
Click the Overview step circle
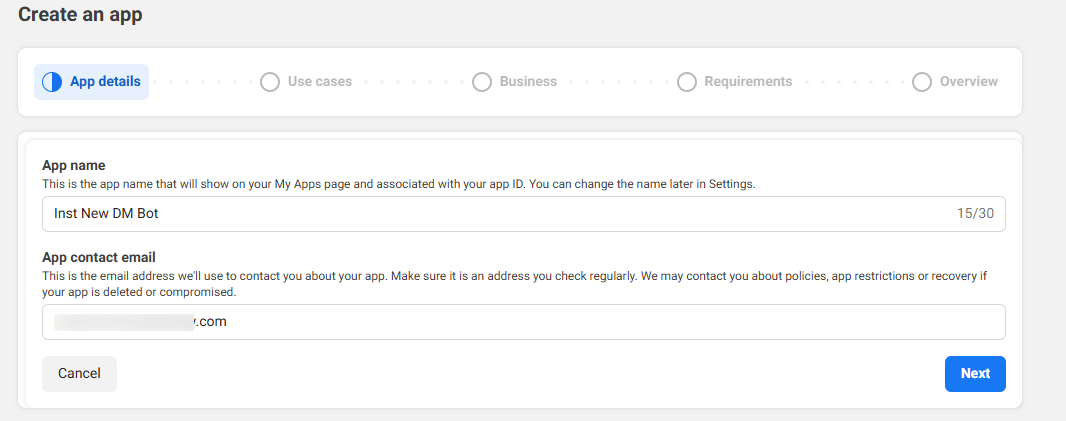click(x=922, y=82)
